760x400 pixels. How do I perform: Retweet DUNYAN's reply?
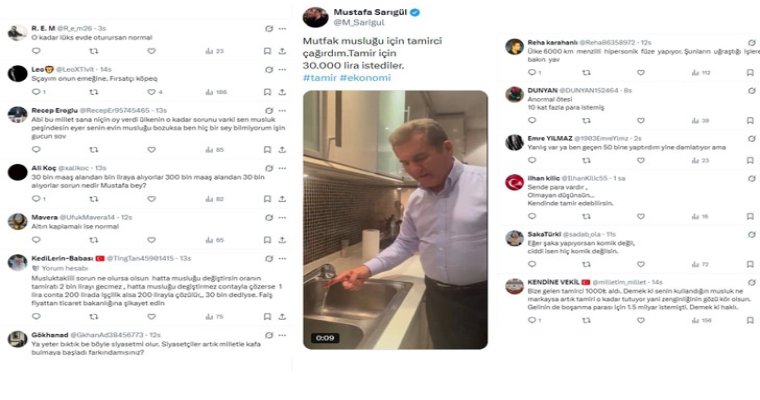coord(586,120)
